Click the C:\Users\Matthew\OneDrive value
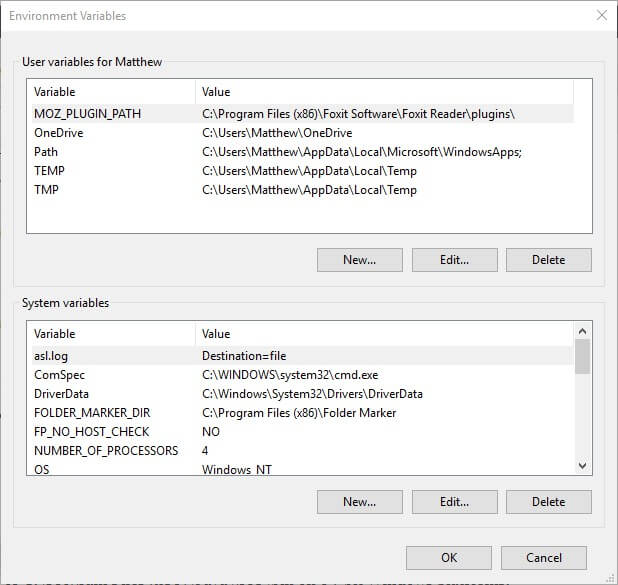 277,133
